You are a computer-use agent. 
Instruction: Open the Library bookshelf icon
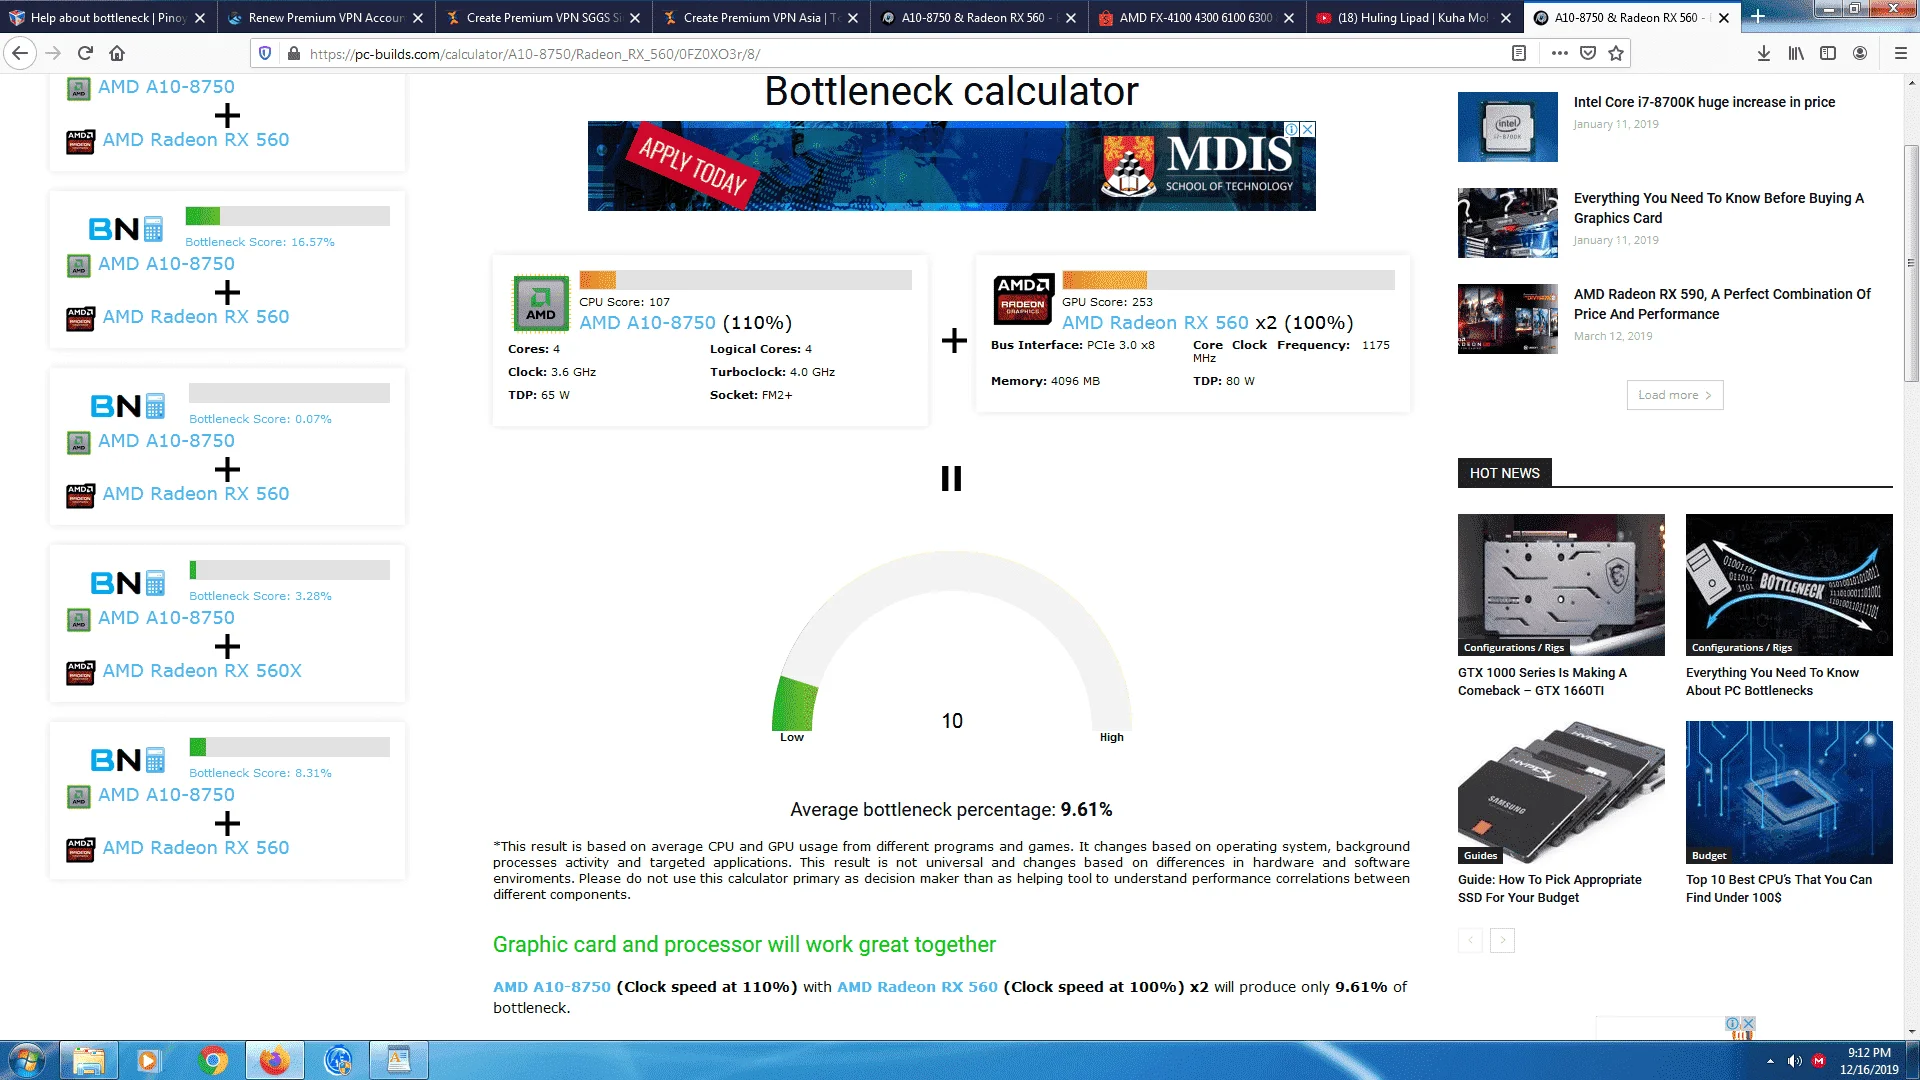pyautogui.click(x=1796, y=53)
